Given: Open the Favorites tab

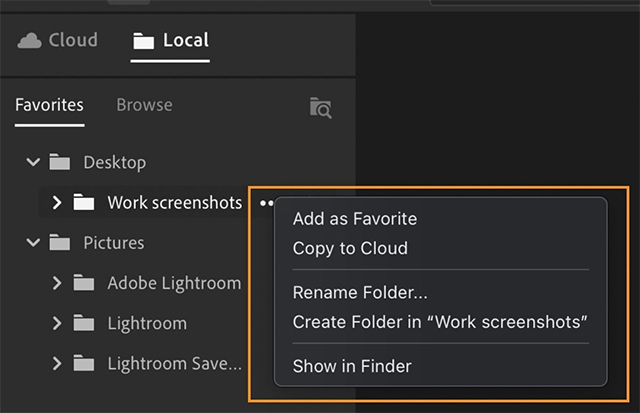Looking at the screenshot, I should pyautogui.click(x=49, y=105).
